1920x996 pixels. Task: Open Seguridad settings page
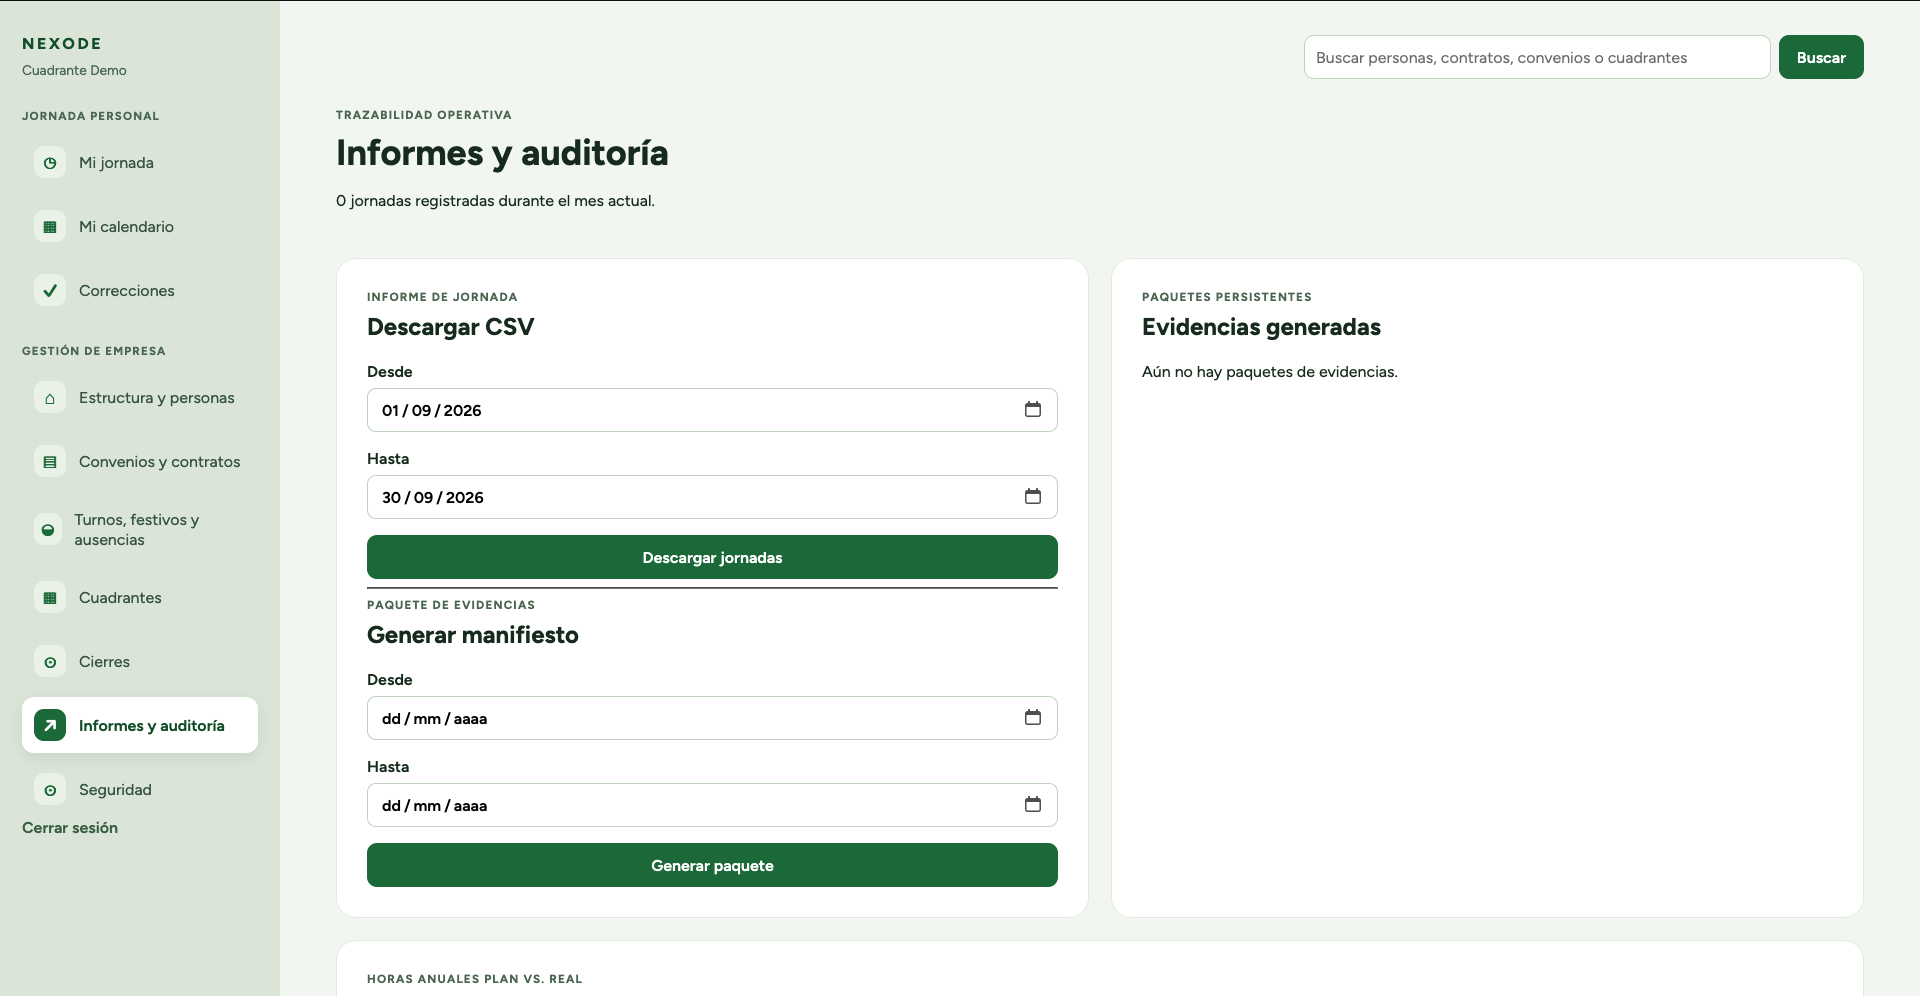coord(140,789)
